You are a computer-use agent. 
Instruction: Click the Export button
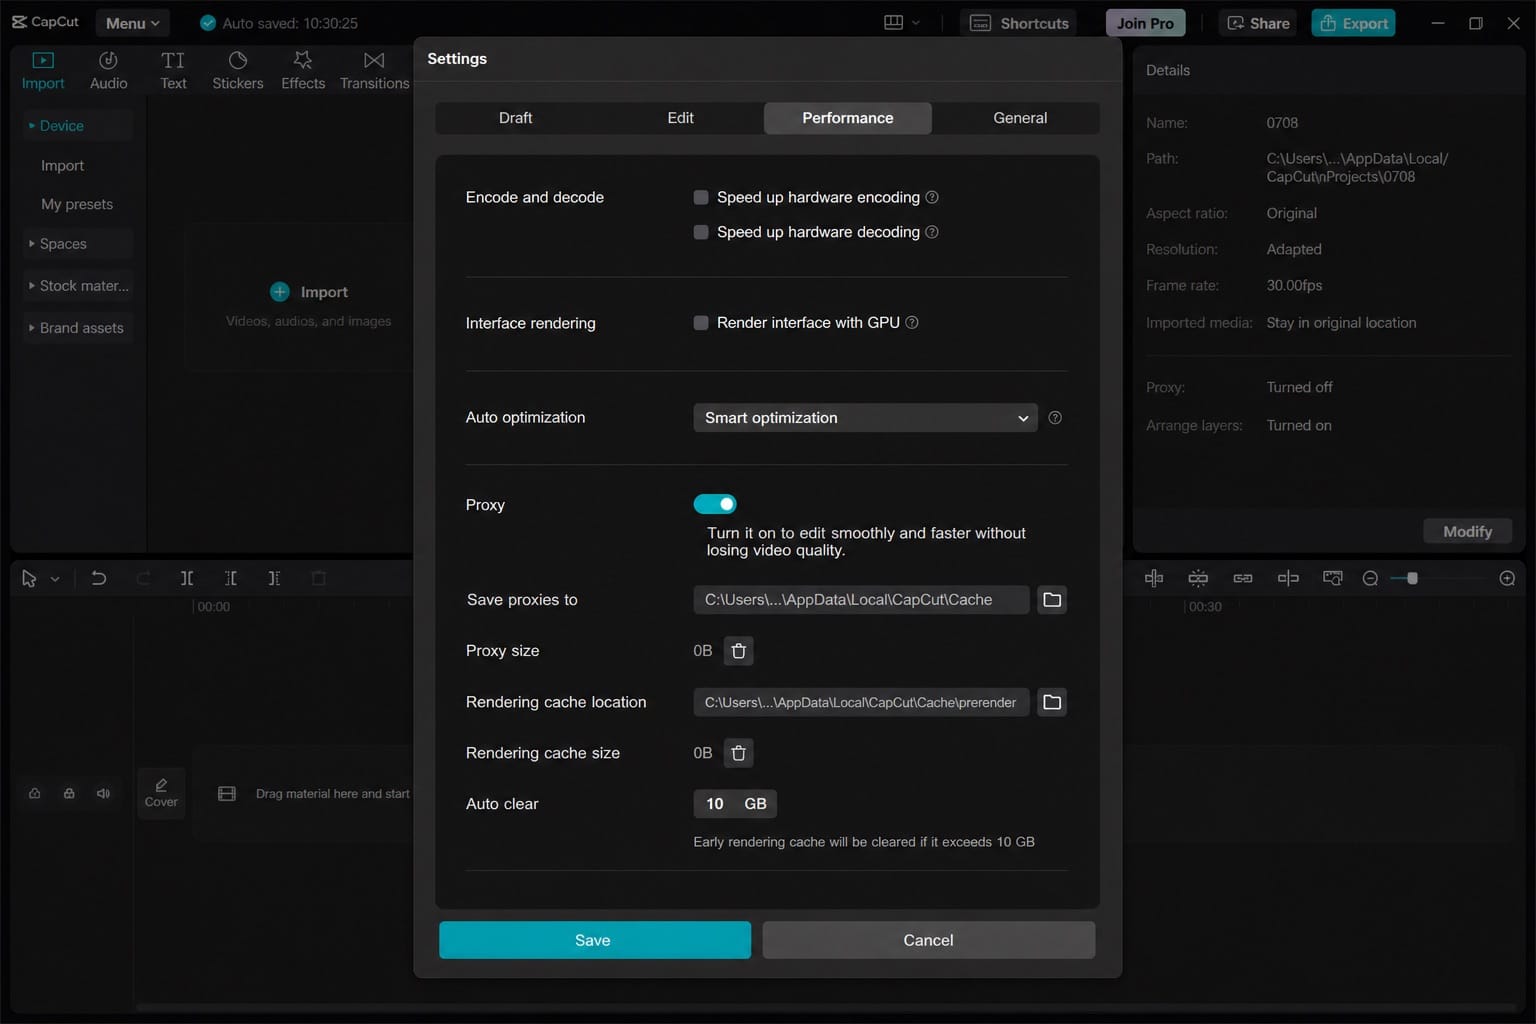(1353, 23)
